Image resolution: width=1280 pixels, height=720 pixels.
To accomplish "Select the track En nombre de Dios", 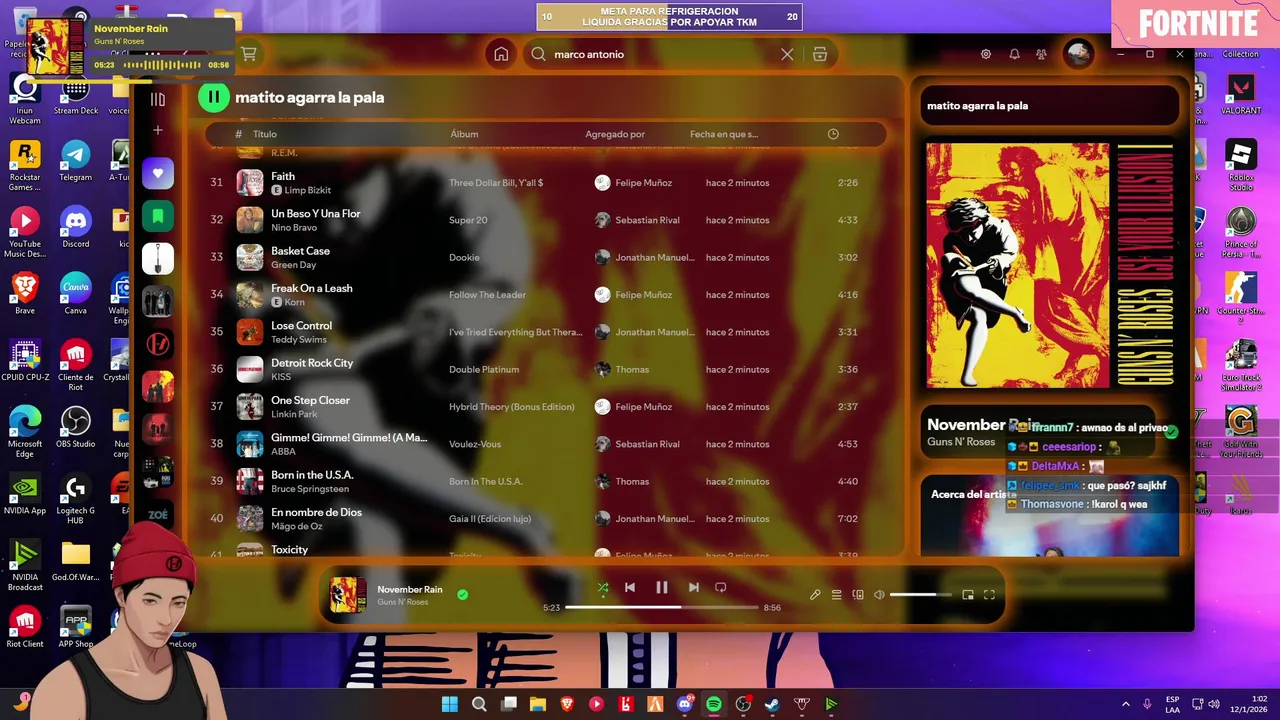I will click(x=316, y=512).
